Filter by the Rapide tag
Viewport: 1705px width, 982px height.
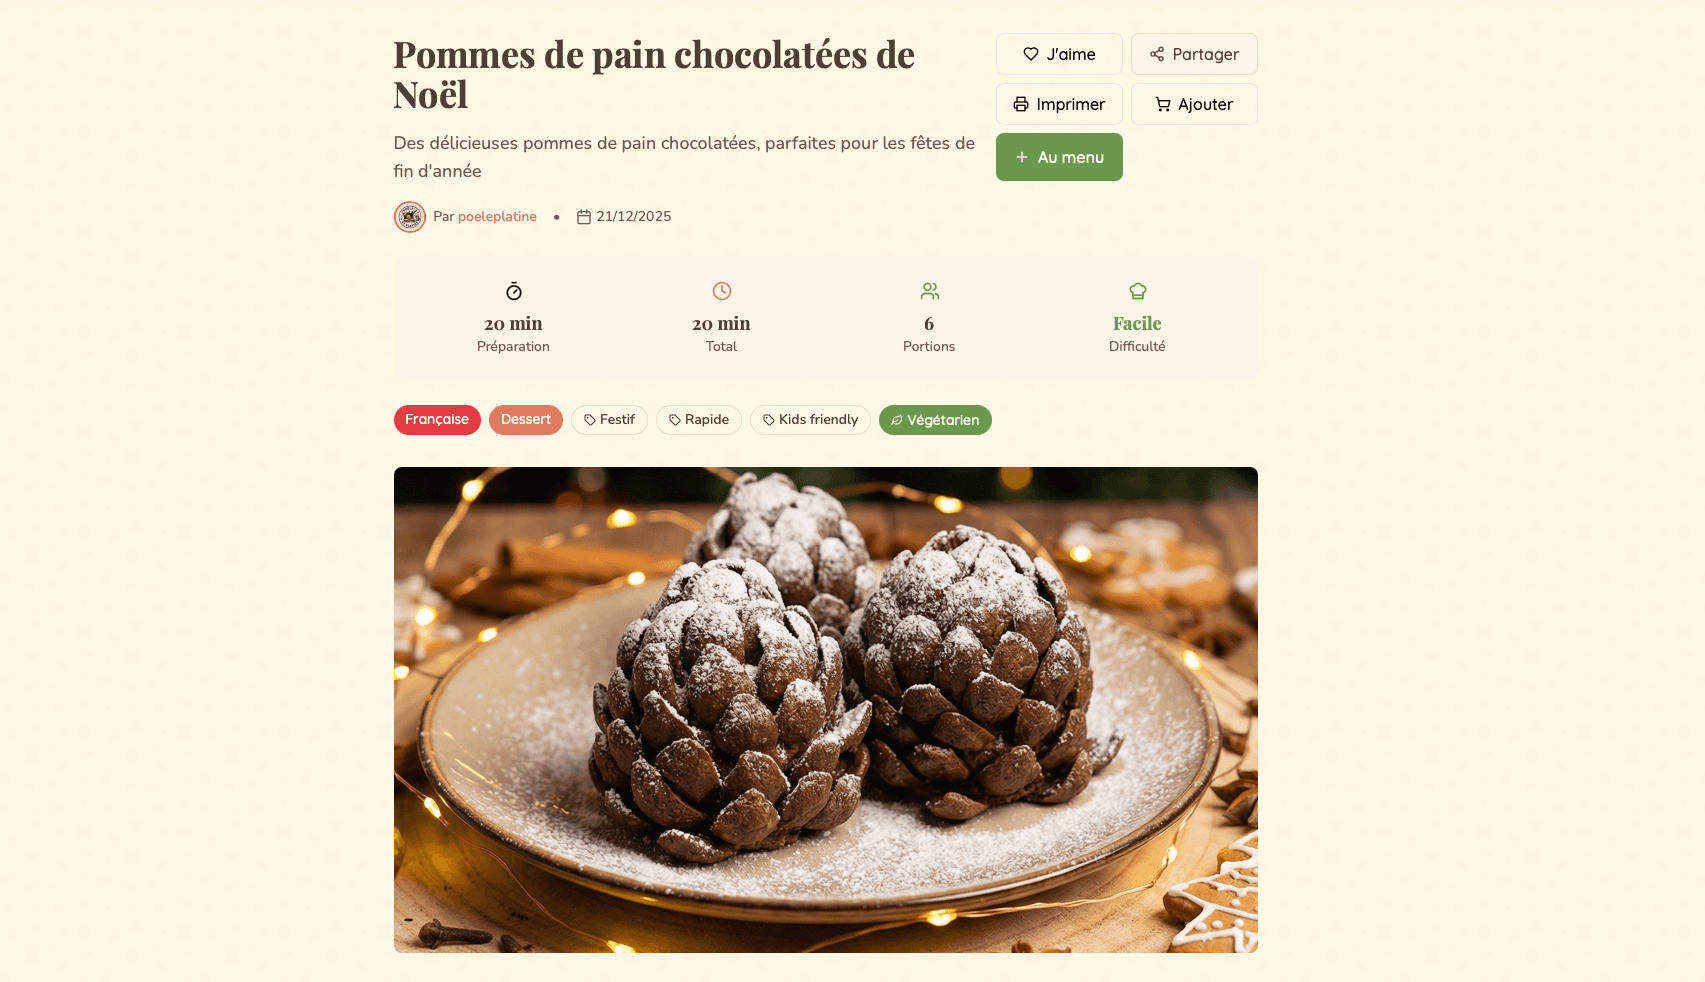(699, 420)
